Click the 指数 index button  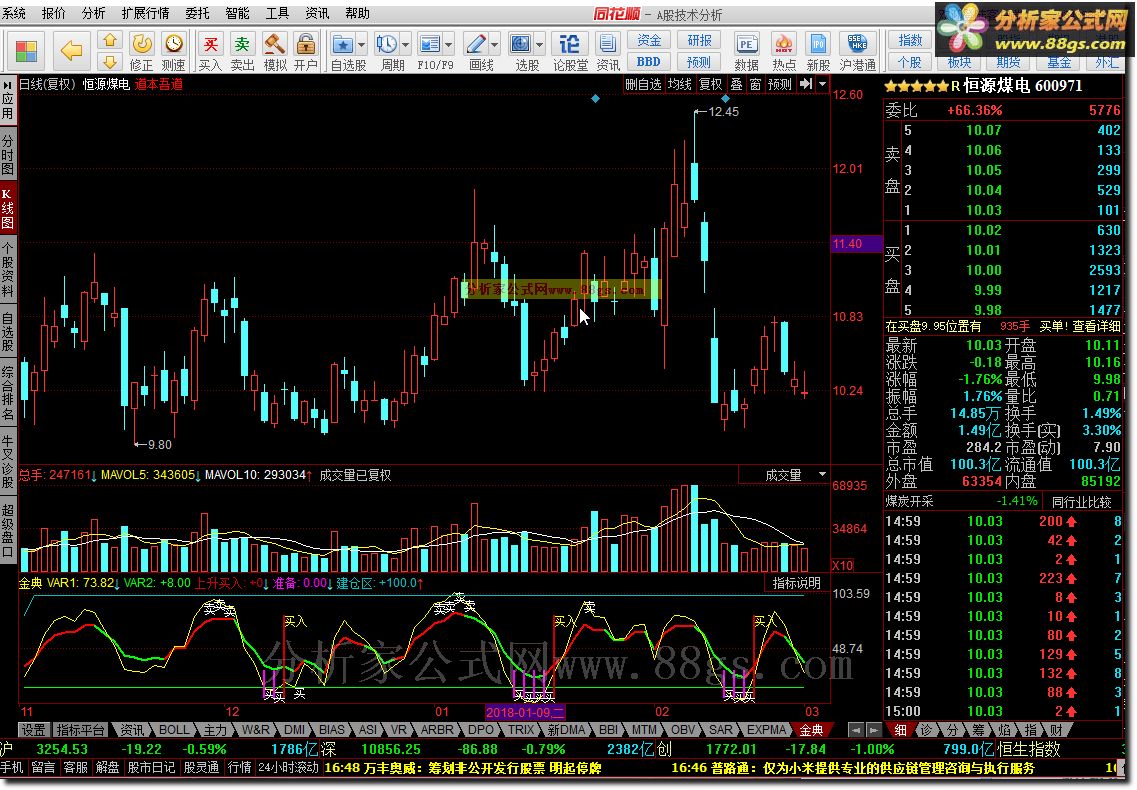(910, 41)
